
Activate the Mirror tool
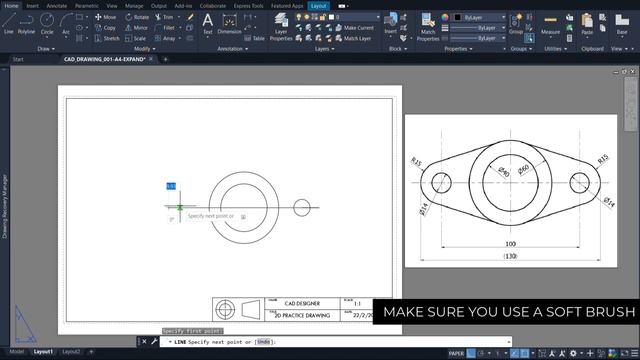point(136,28)
